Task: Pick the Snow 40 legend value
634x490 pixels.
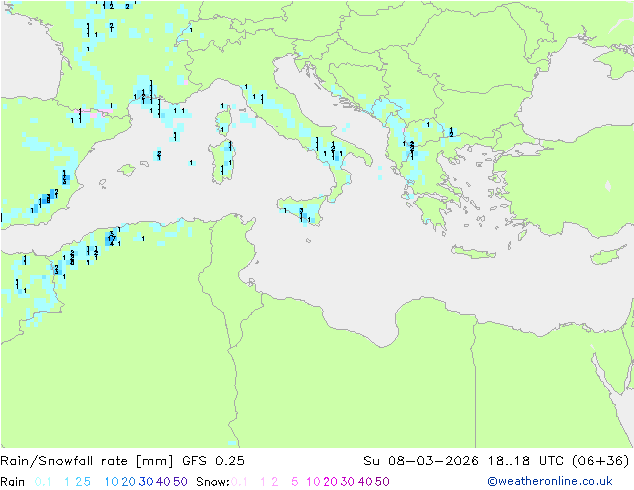Action: (x=365, y=482)
